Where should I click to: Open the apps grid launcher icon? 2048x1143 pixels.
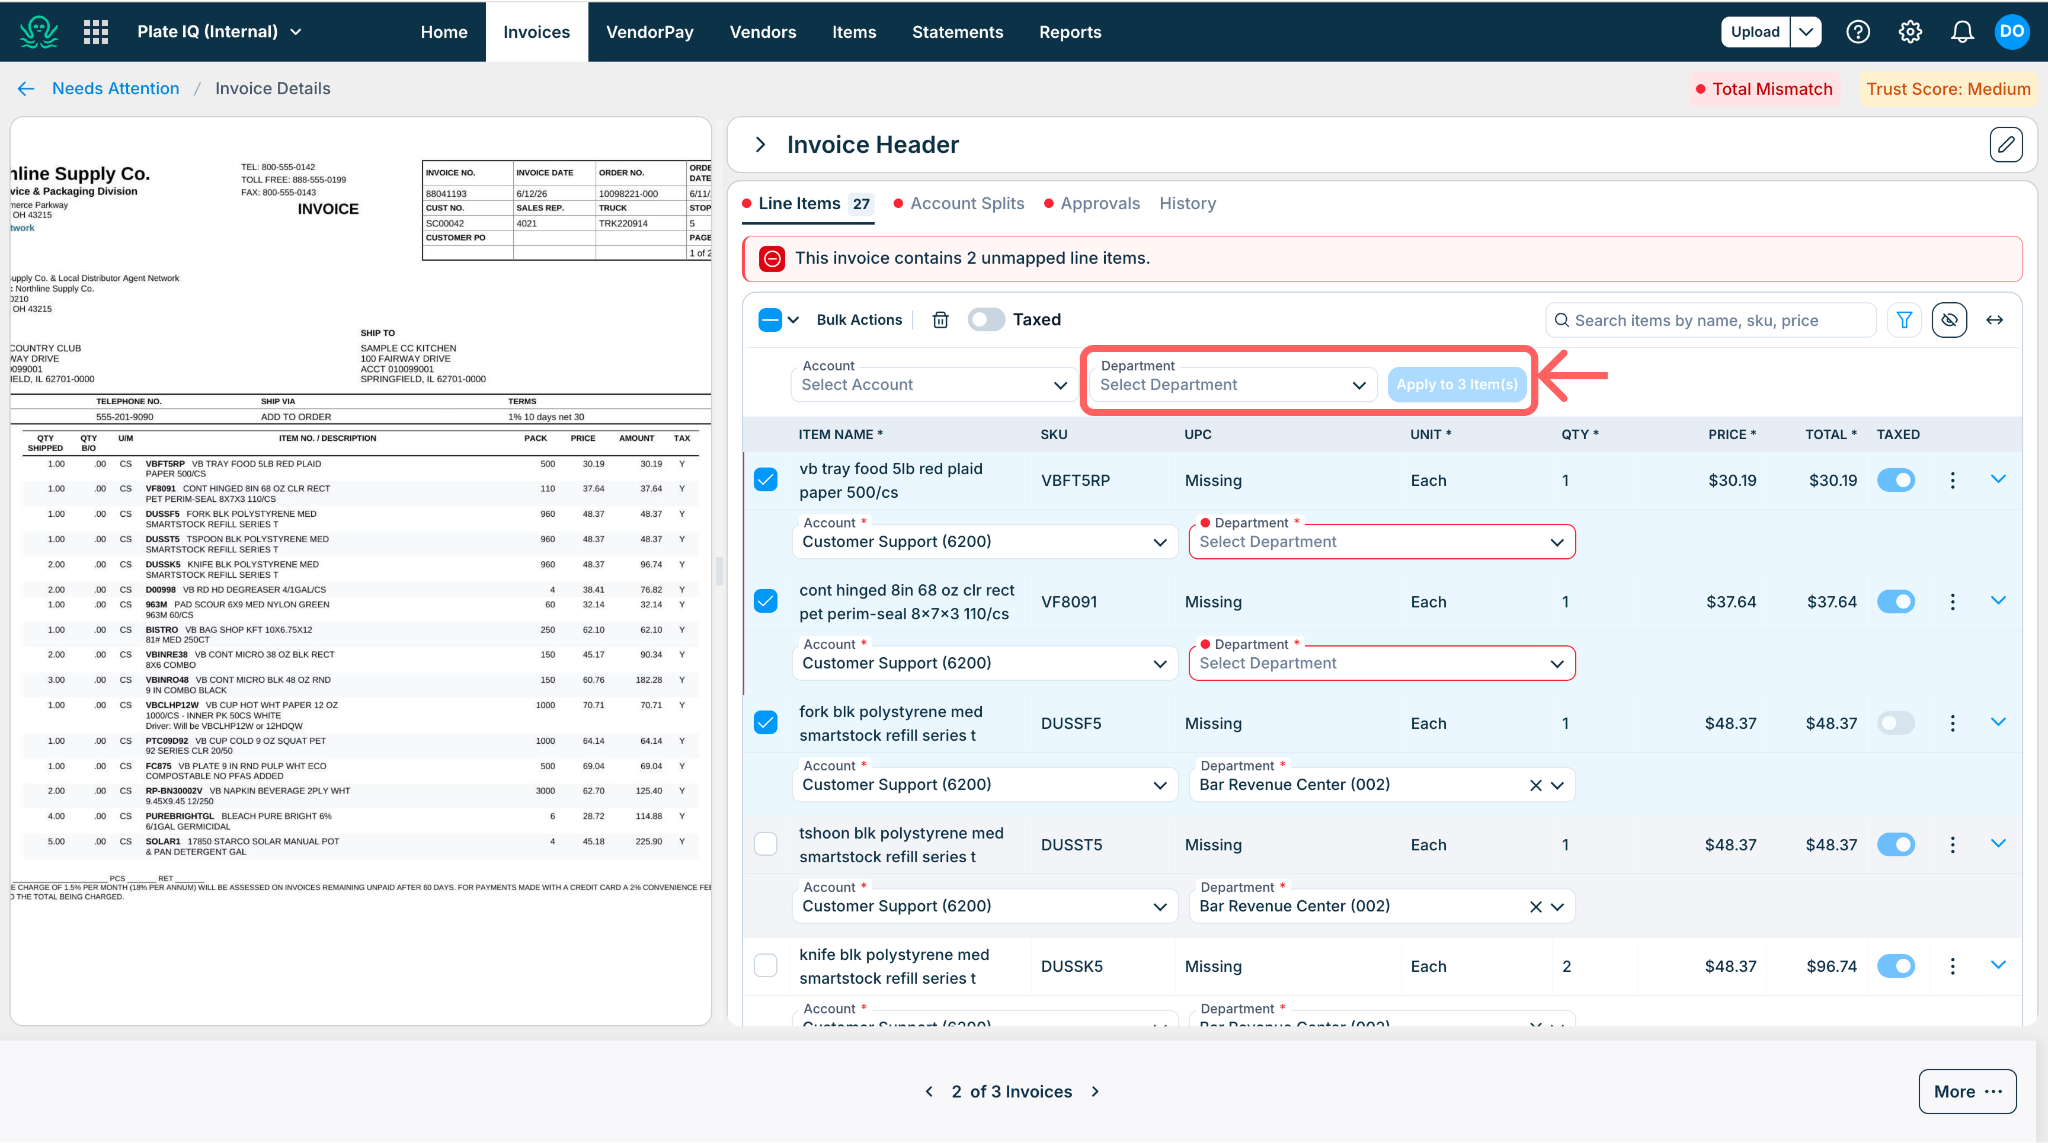pos(96,32)
